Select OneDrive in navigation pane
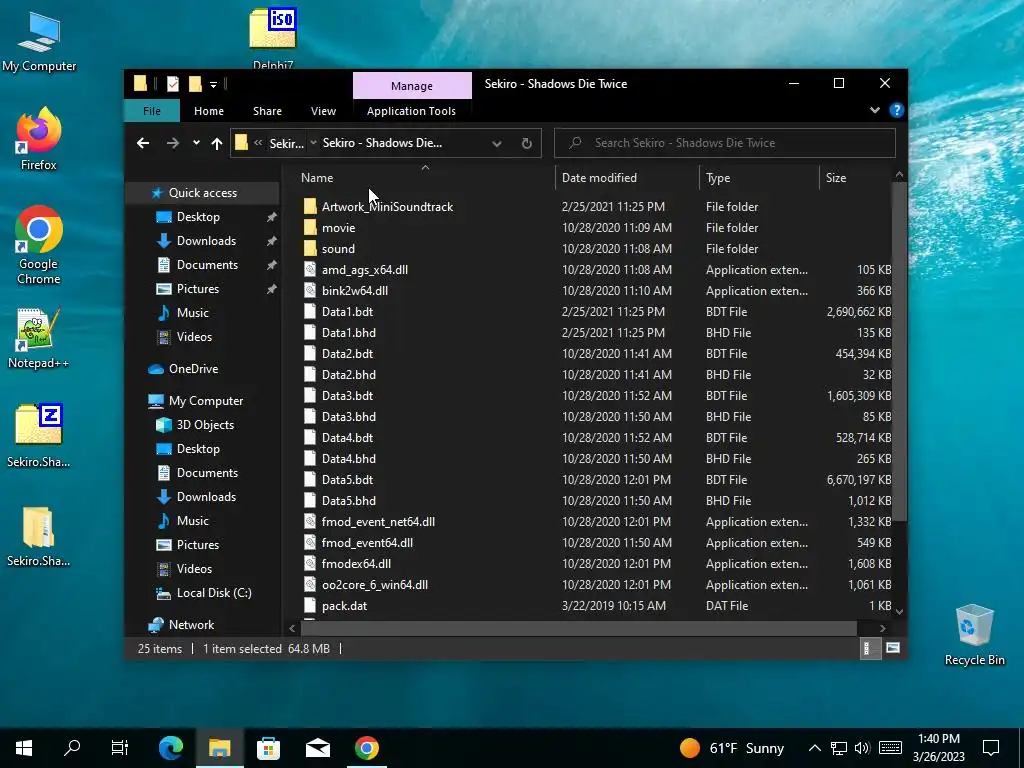 (193, 369)
